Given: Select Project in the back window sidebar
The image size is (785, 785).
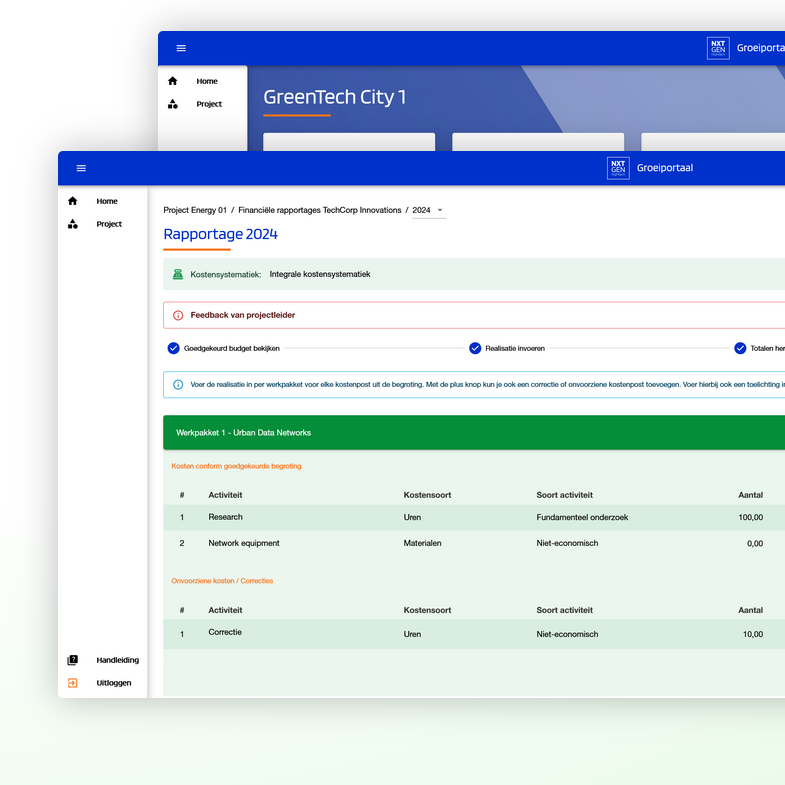Looking at the screenshot, I should pos(208,104).
